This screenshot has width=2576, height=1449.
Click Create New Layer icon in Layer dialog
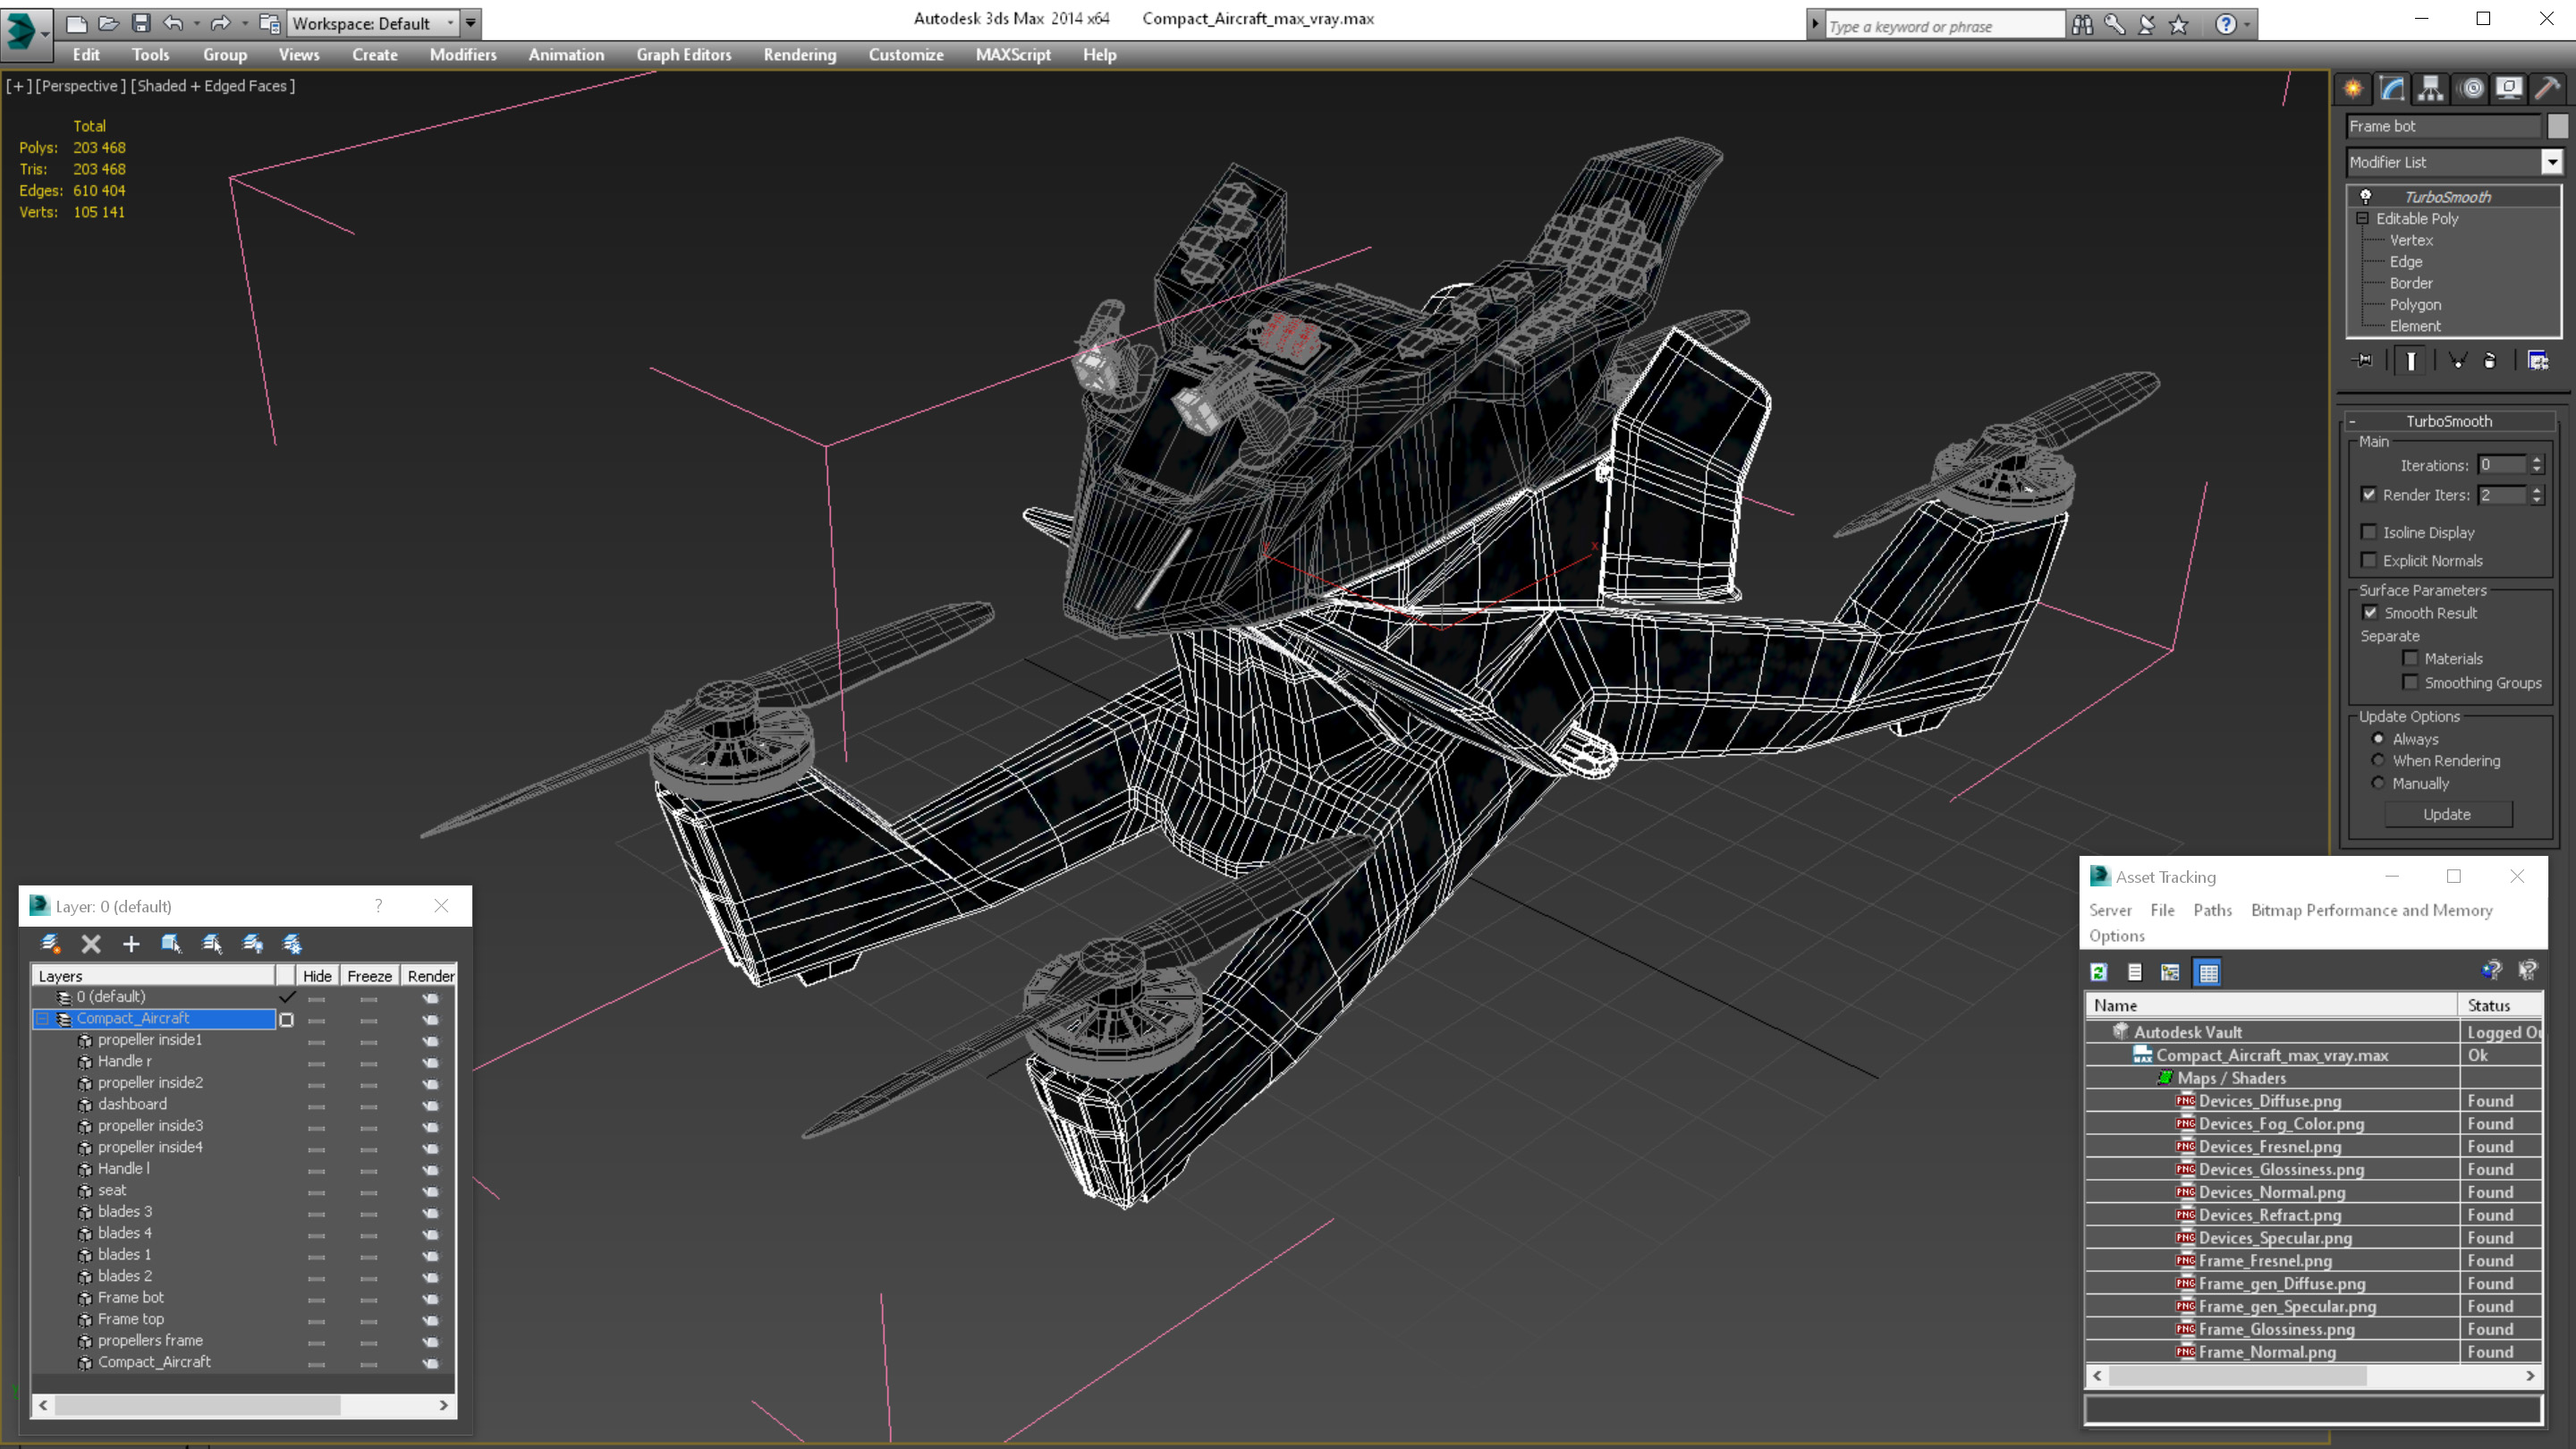pyautogui.click(x=50, y=943)
